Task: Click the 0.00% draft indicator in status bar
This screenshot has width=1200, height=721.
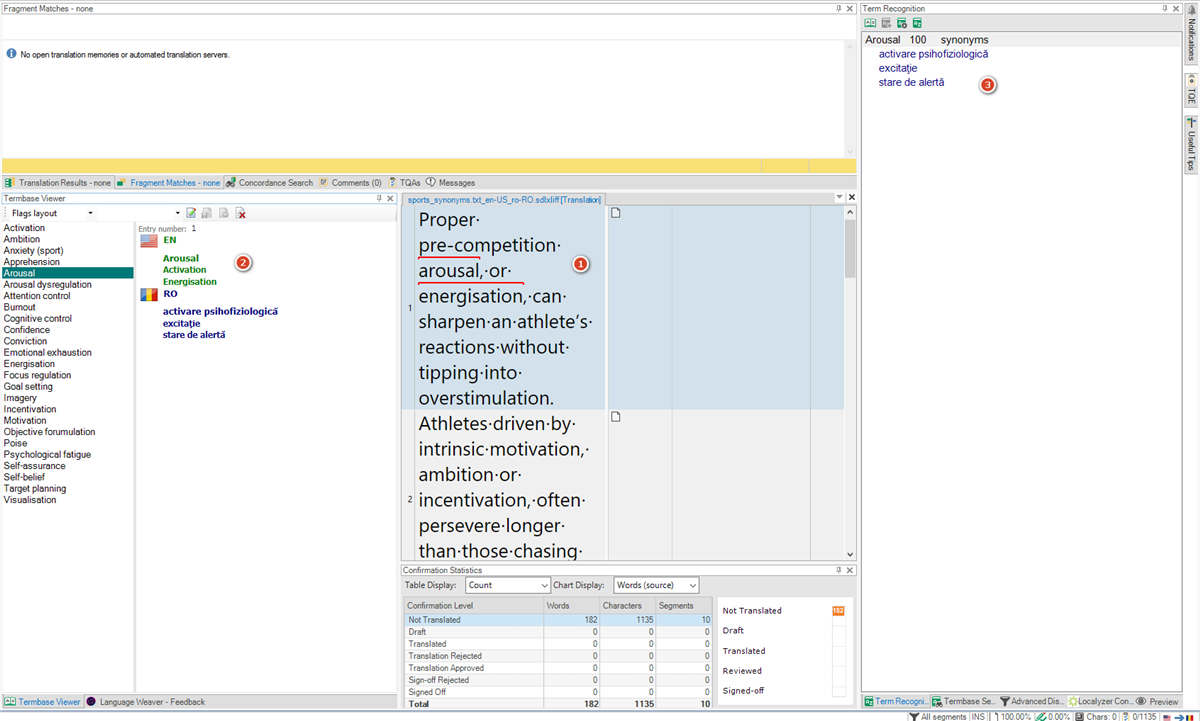Action: coord(1053,716)
